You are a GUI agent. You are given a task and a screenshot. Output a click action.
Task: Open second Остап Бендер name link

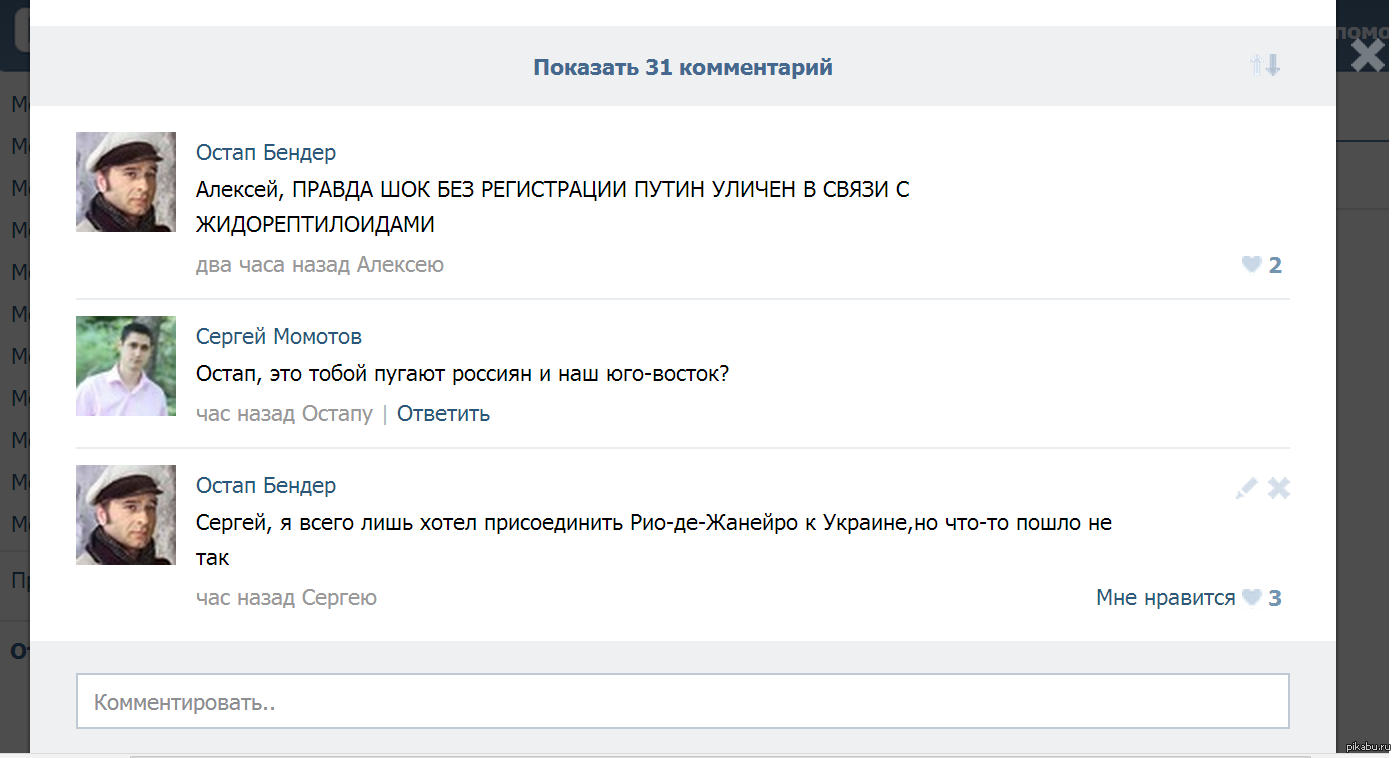pos(266,485)
